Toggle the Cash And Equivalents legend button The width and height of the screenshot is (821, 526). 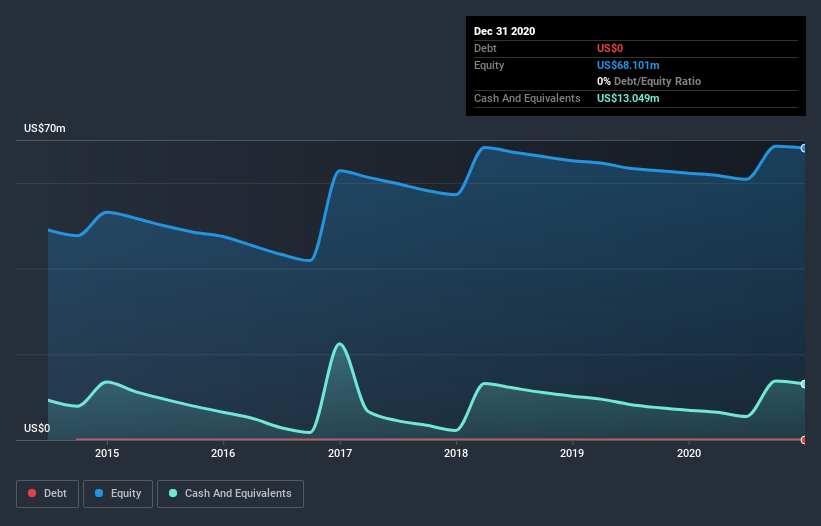[x=230, y=494]
